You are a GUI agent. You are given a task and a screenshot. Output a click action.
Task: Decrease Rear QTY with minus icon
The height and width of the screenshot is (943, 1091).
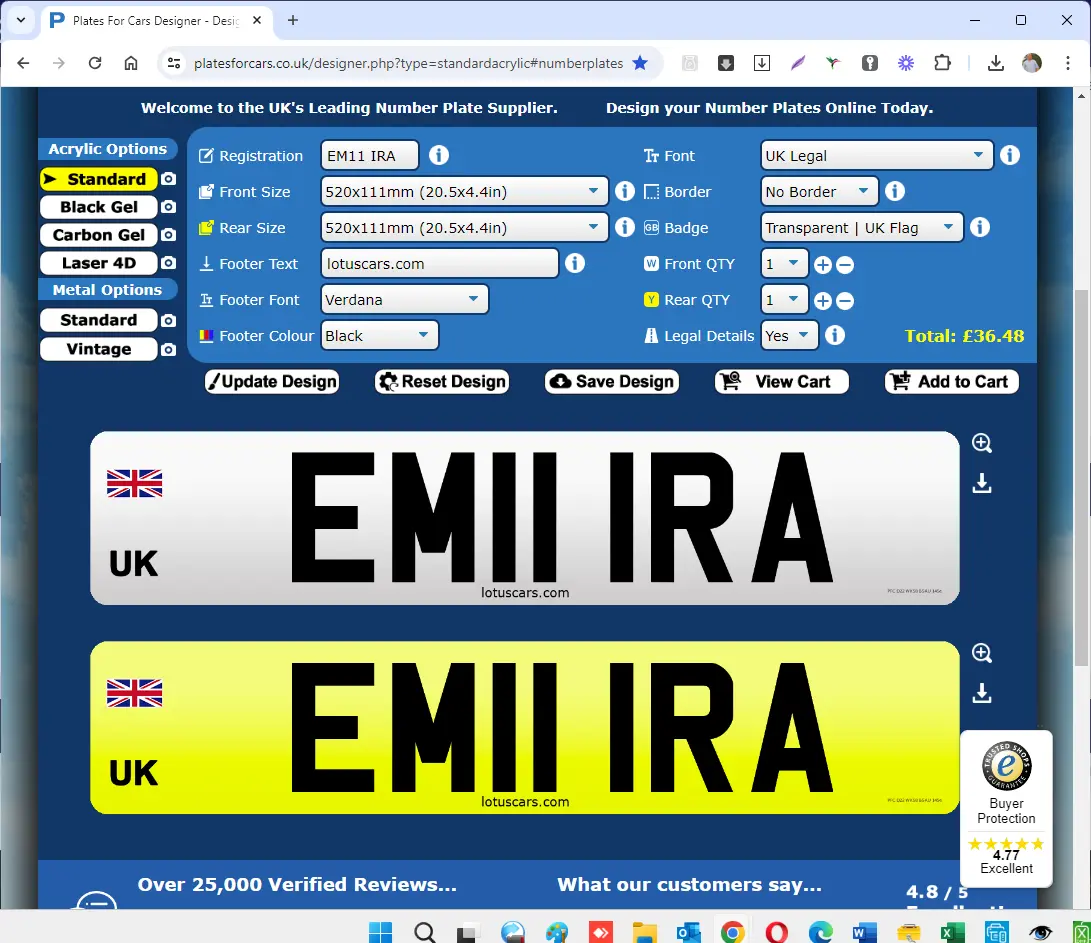pyautogui.click(x=845, y=300)
